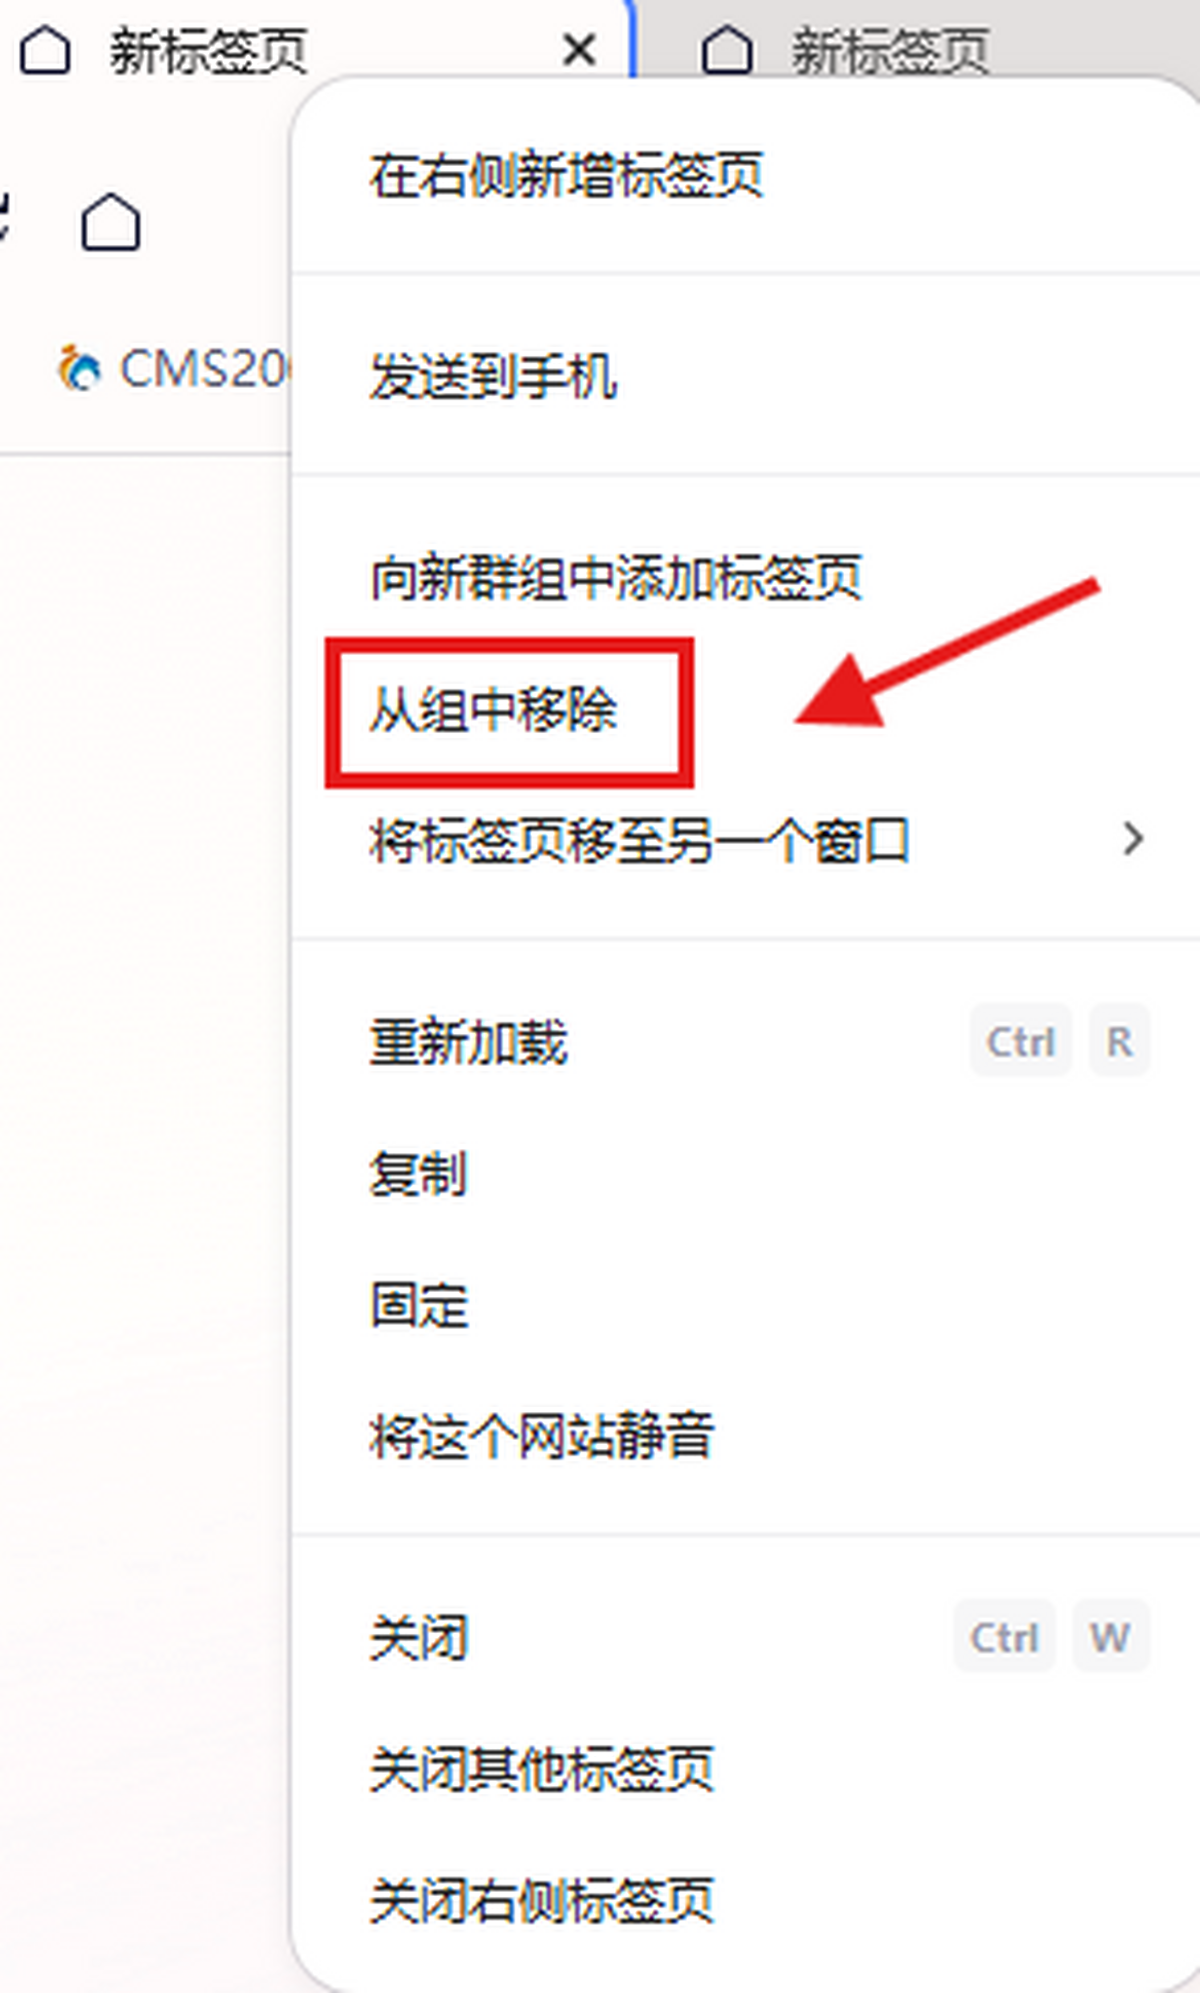1200x1993 pixels.
Task: Click the home icon in toolbar
Action: pyautogui.click(x=110, y=221)
